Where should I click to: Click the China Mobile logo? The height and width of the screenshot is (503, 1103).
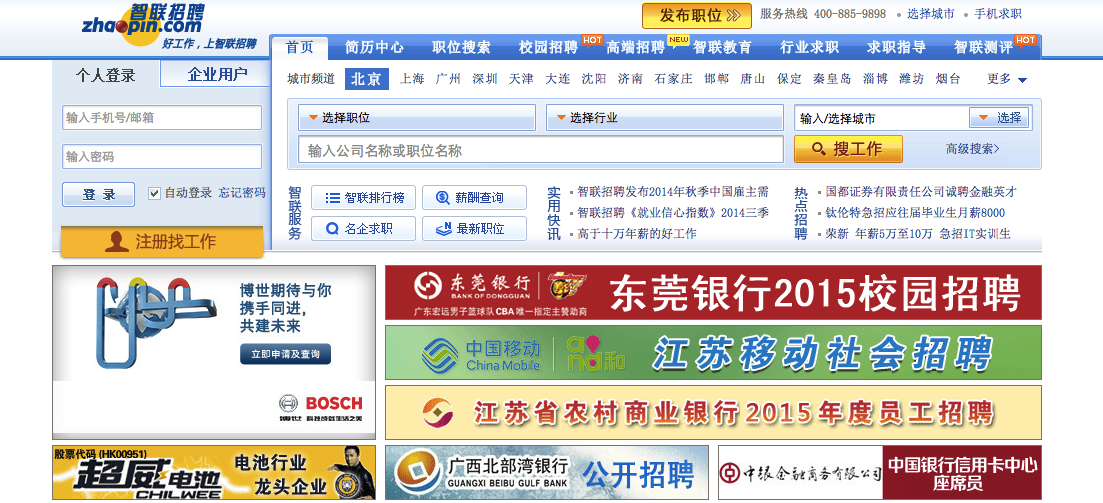point(481,354)
